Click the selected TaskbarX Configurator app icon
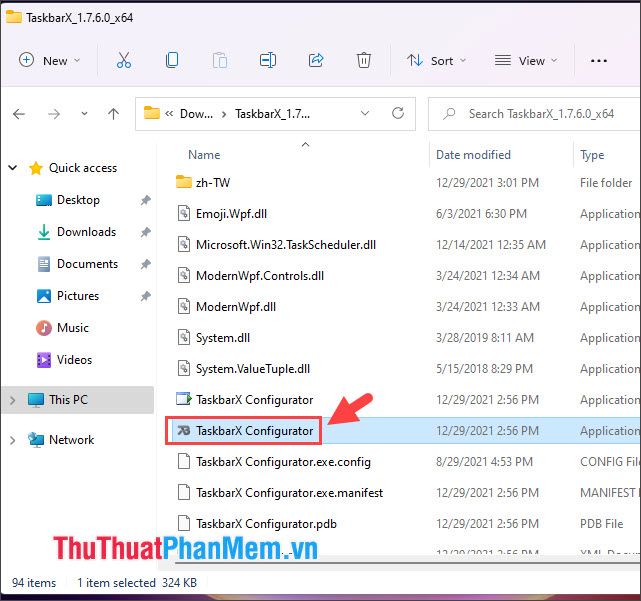The height and width of the screenshot is (601, 641). click(x=184, y=430)
